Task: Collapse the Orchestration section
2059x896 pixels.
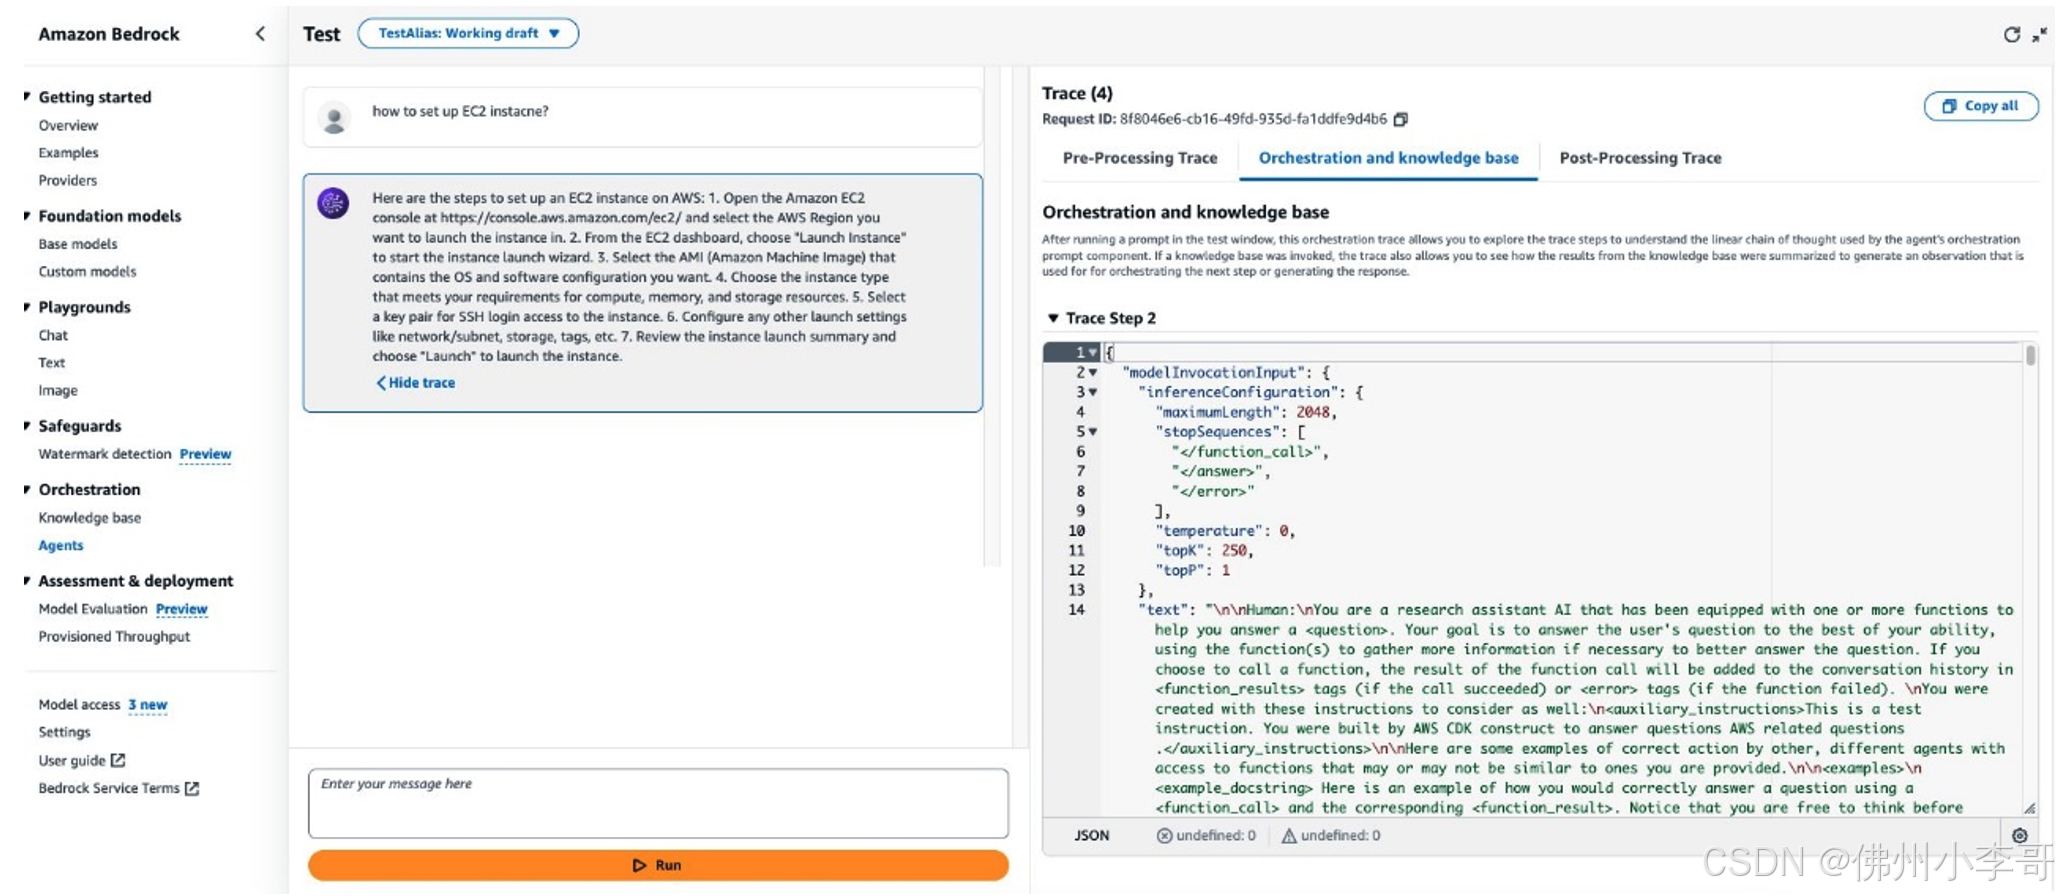Action: pyautogui.click(x=27, y=489)
